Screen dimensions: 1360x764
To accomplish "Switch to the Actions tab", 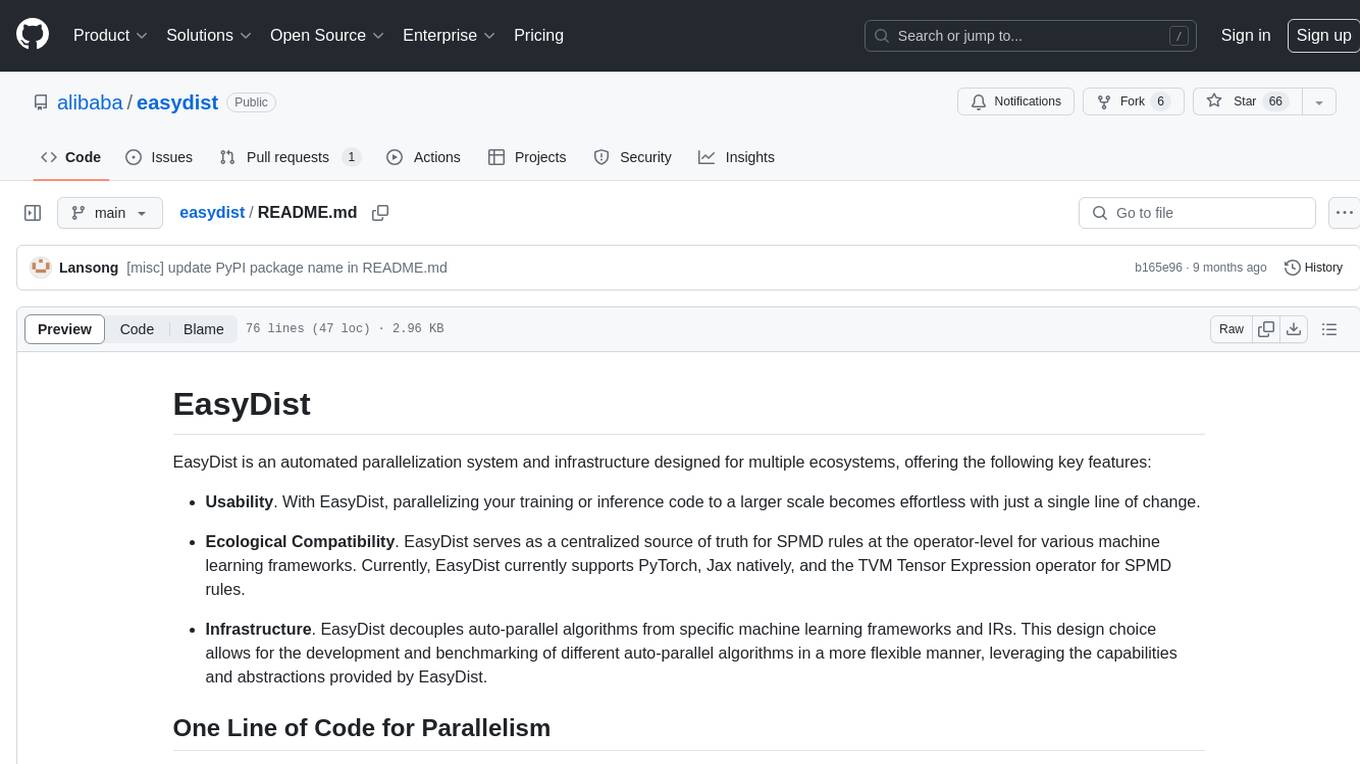I will 423,157.
